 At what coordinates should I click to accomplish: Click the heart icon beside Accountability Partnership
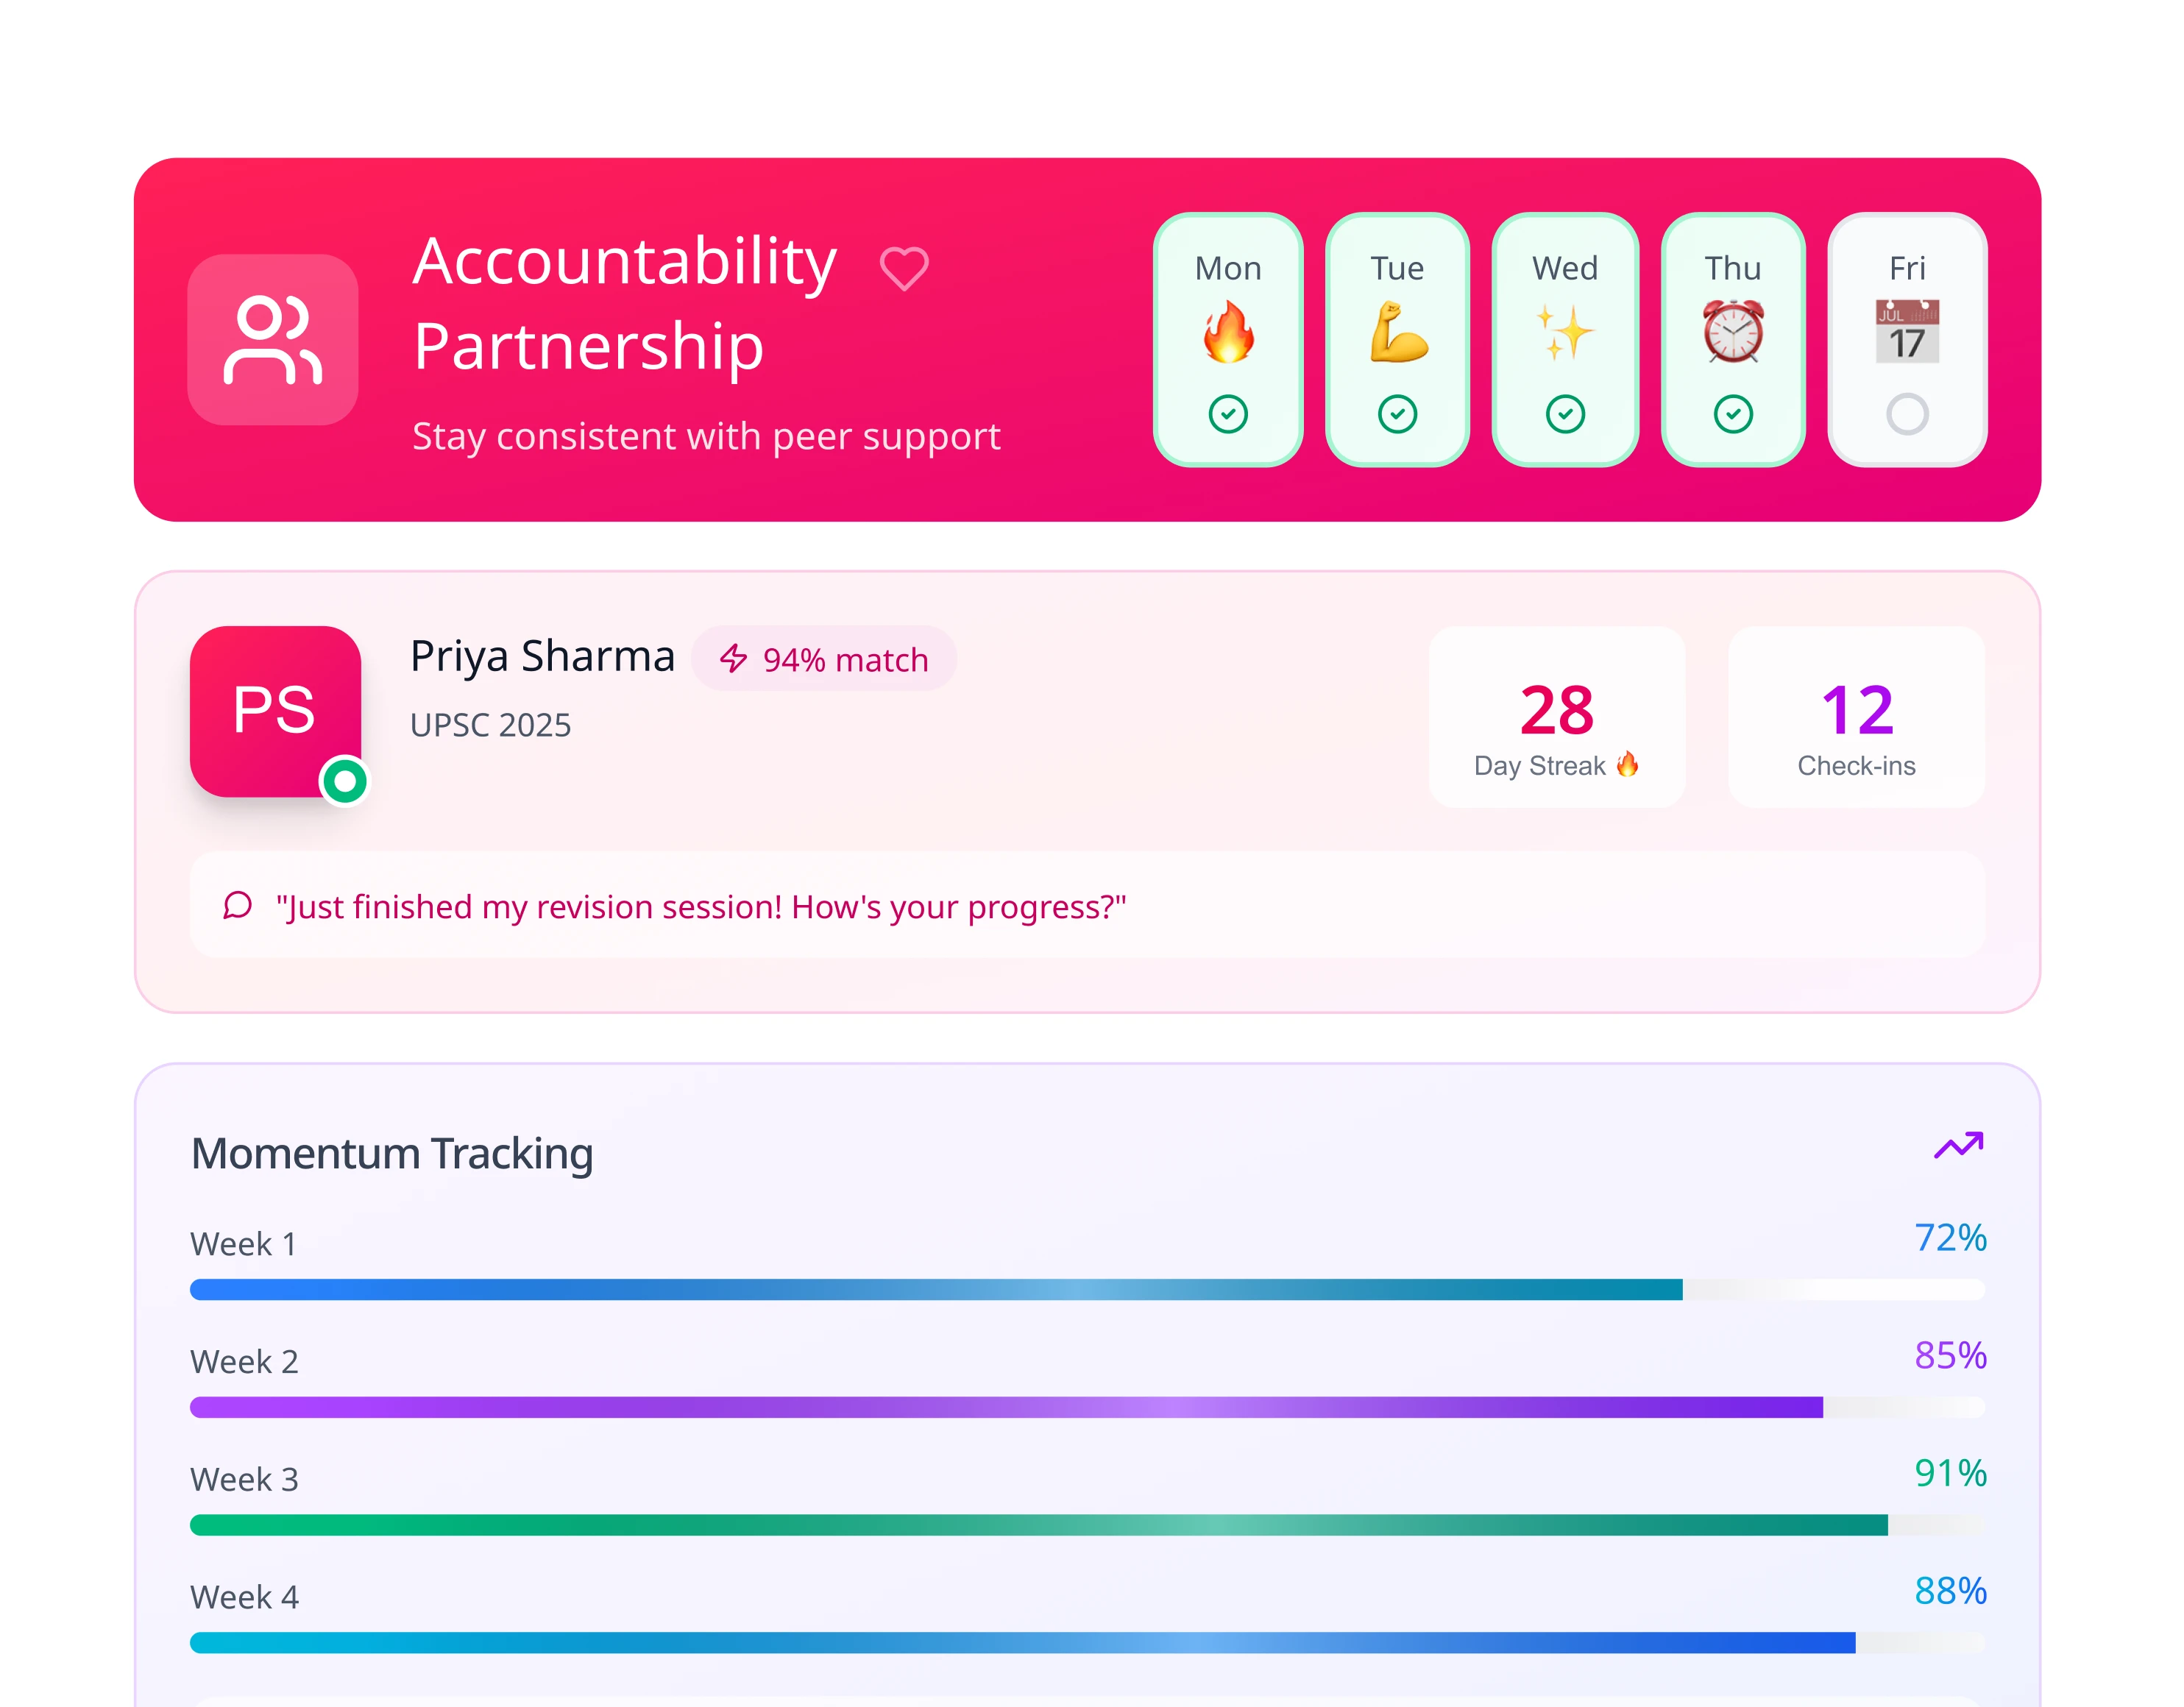(x=903, y=268)
